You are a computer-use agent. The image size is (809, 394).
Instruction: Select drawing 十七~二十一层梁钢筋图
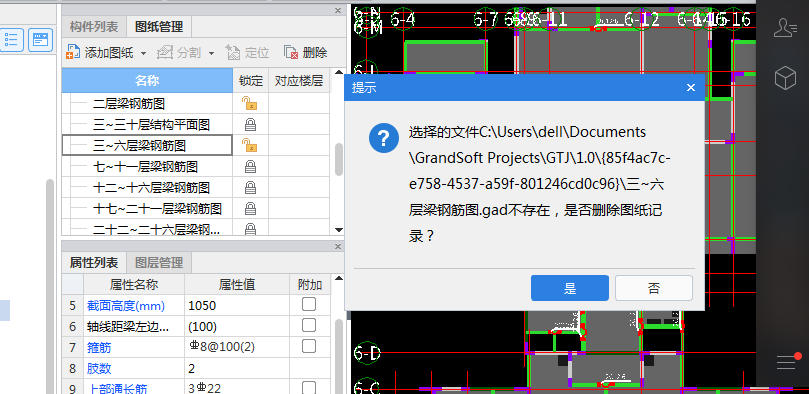click(x=157, y=209)
